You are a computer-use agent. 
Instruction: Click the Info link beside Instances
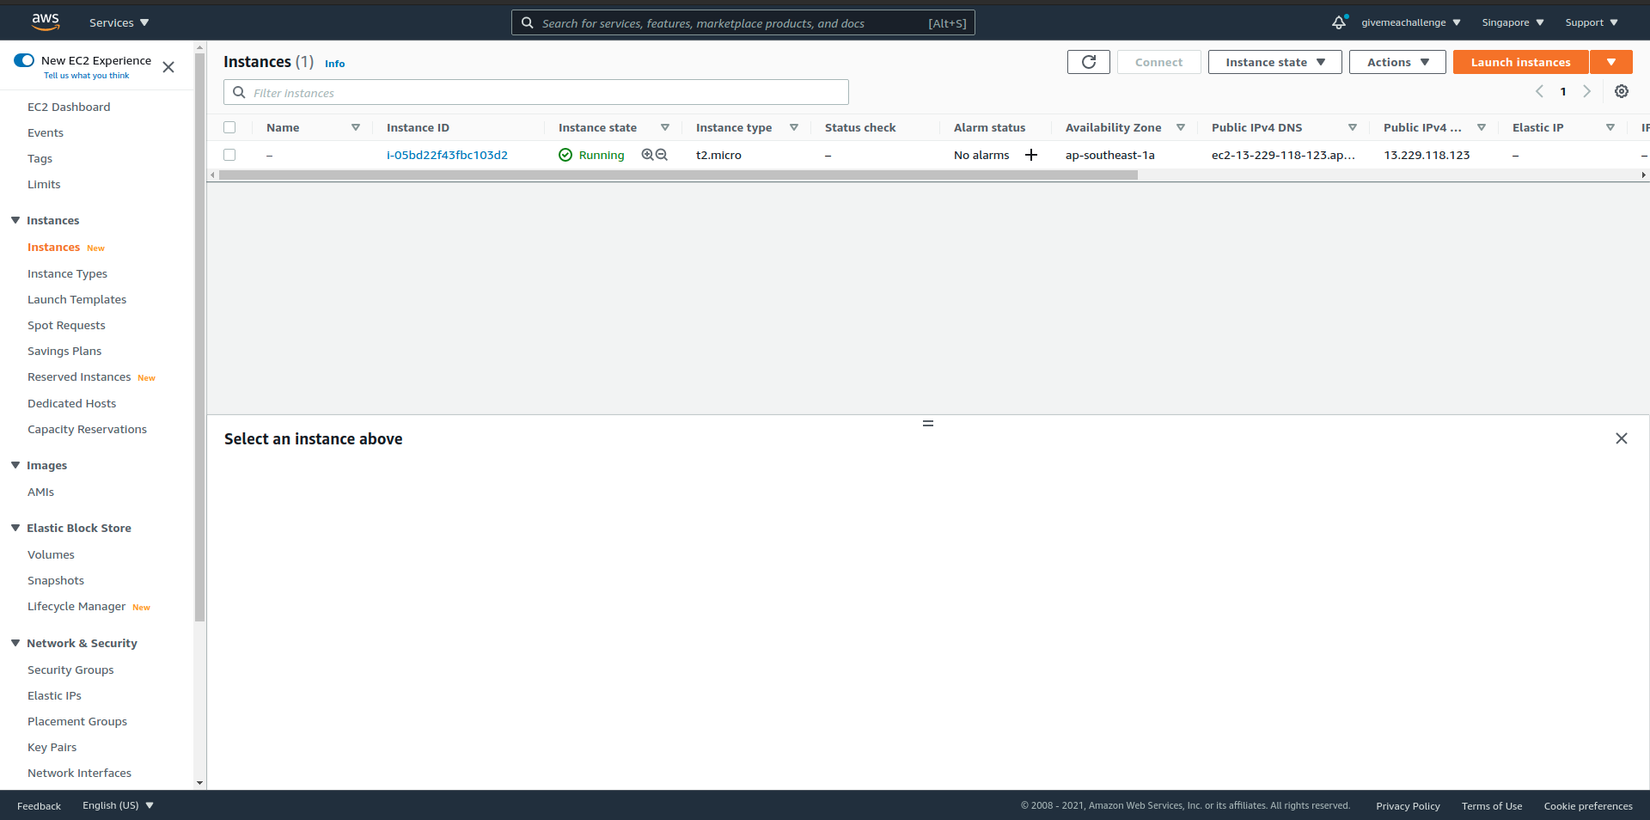pyautogui.click(x=335, y=64)
